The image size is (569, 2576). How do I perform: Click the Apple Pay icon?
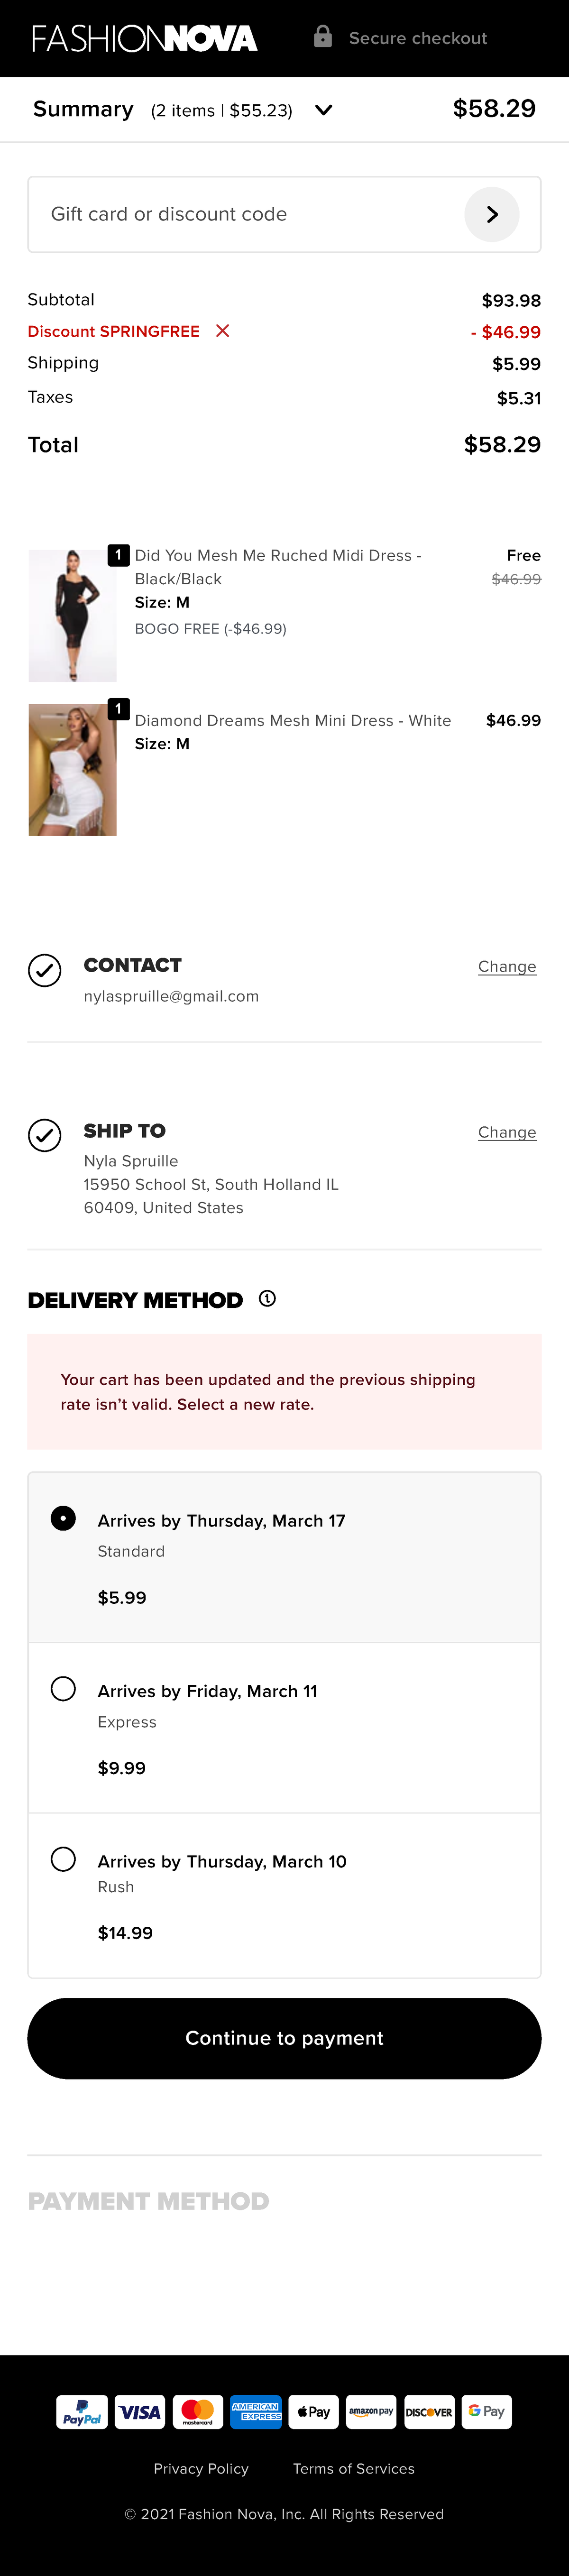(313, 2411)
